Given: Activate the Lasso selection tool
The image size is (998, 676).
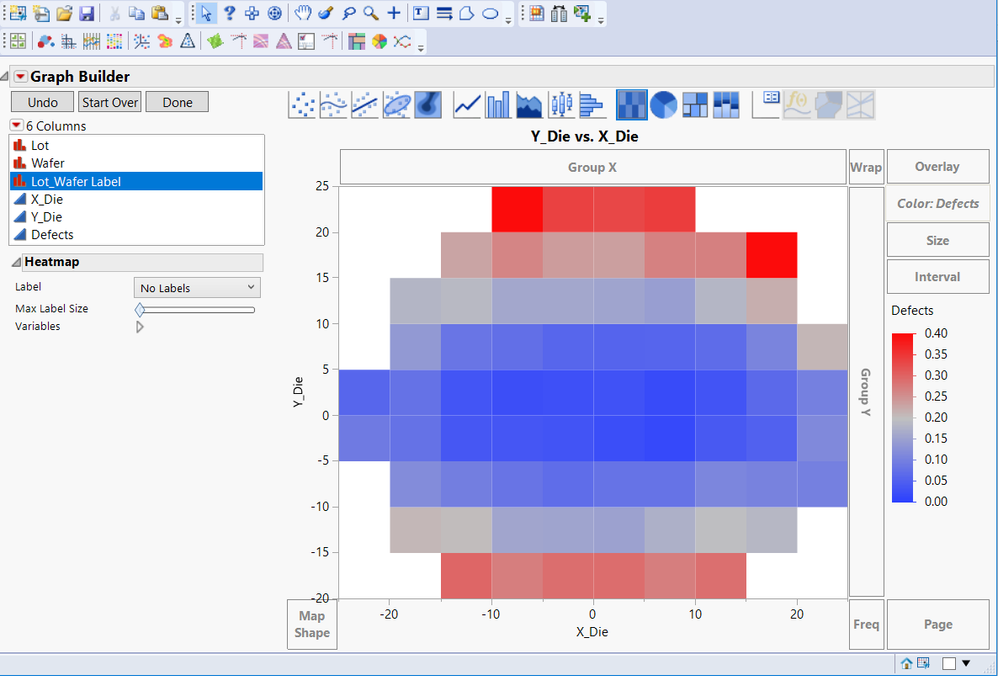Looking at the screenshot, I should tap(349, 13).
